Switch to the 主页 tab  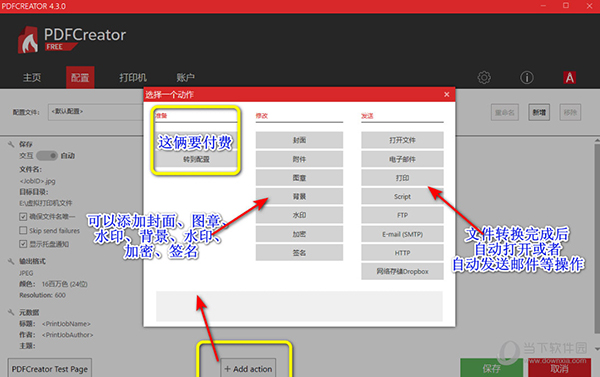click(32, 78)
